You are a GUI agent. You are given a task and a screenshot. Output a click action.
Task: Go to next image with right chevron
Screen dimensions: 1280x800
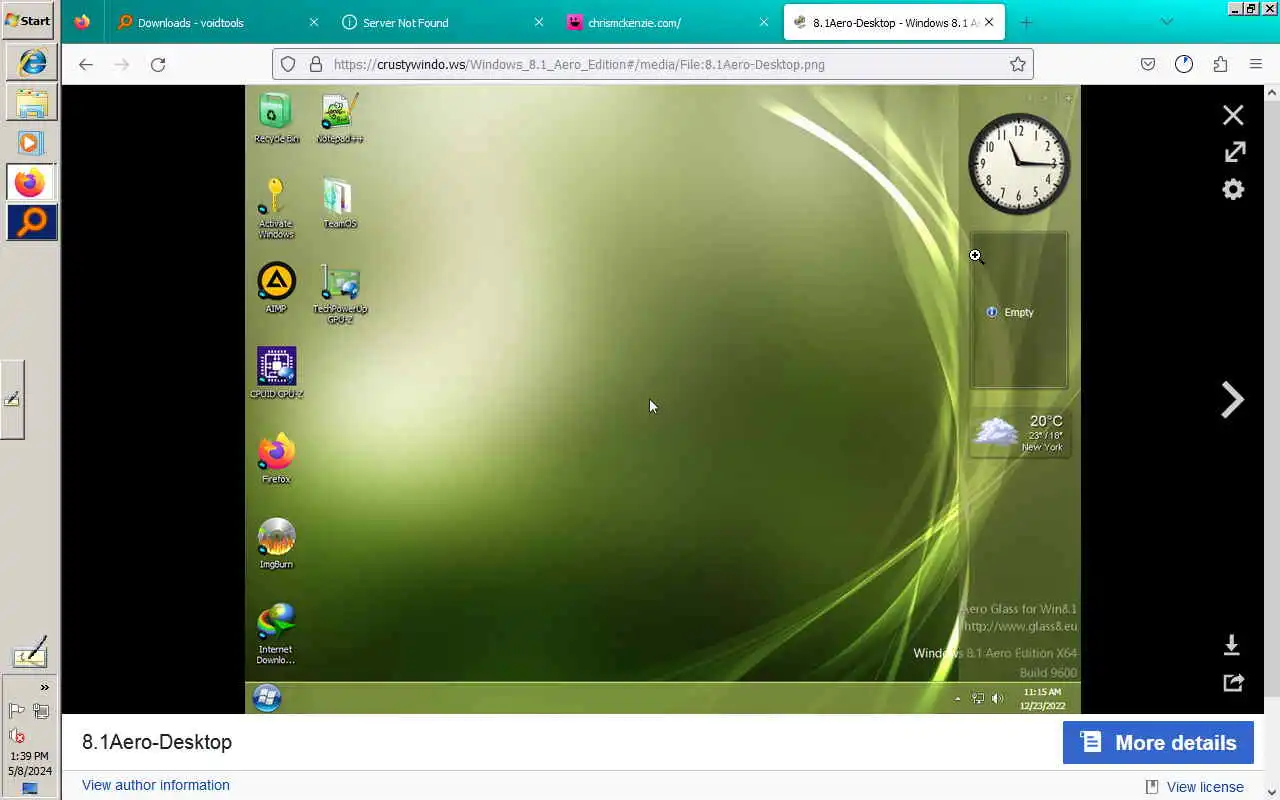[x=1232, y=400]
